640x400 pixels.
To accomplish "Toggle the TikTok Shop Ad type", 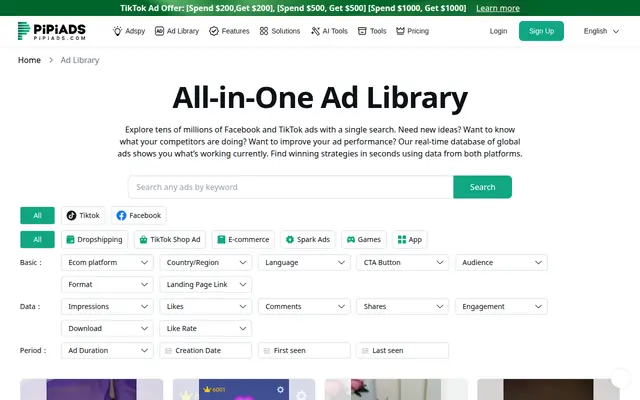I will pos(170,240).
